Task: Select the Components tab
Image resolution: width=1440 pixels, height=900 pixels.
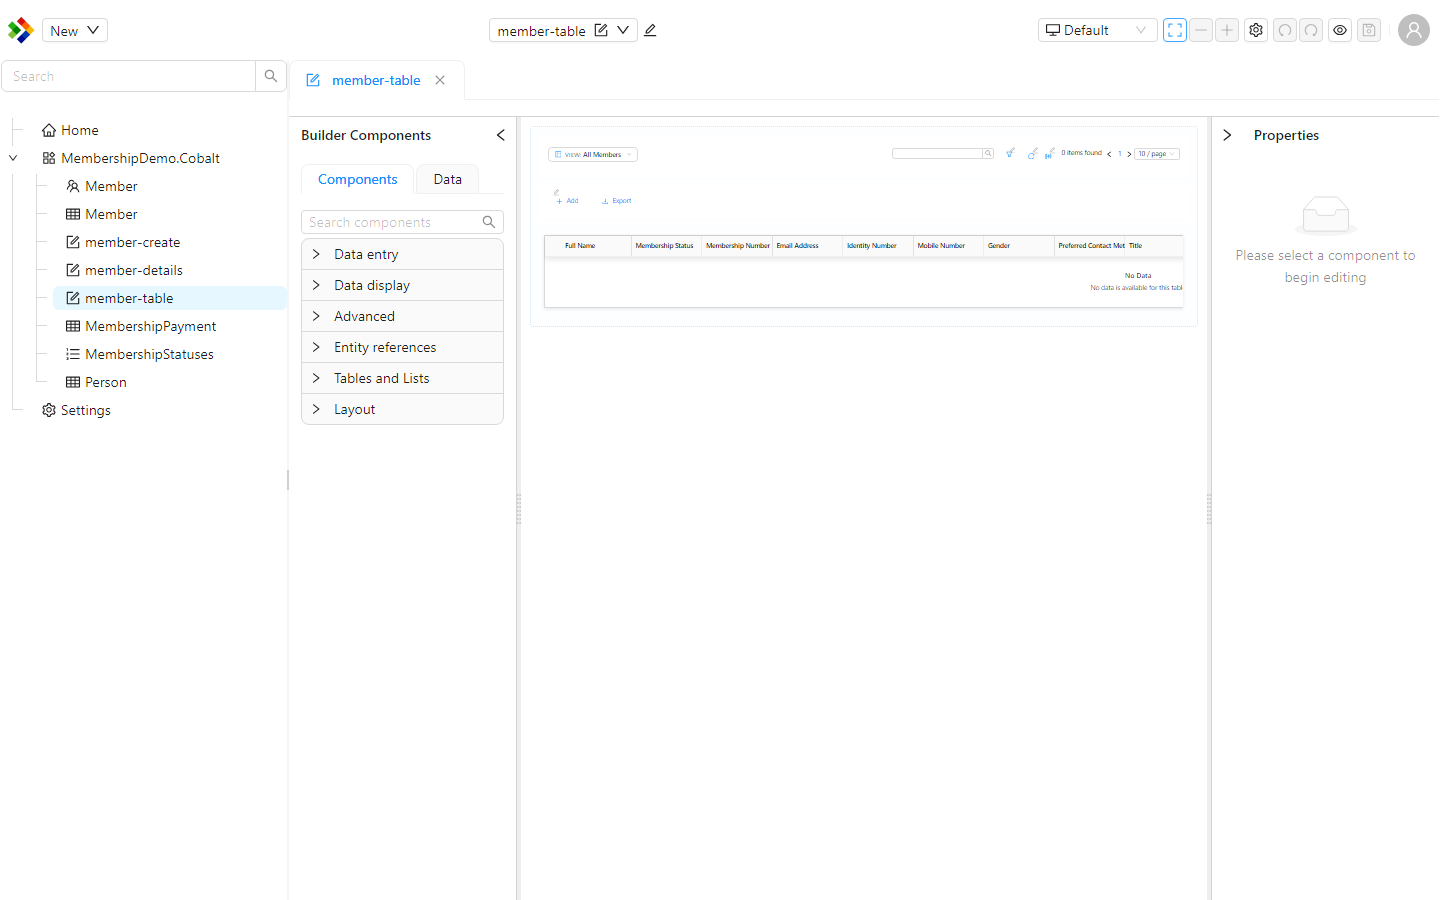Action: 357,179
